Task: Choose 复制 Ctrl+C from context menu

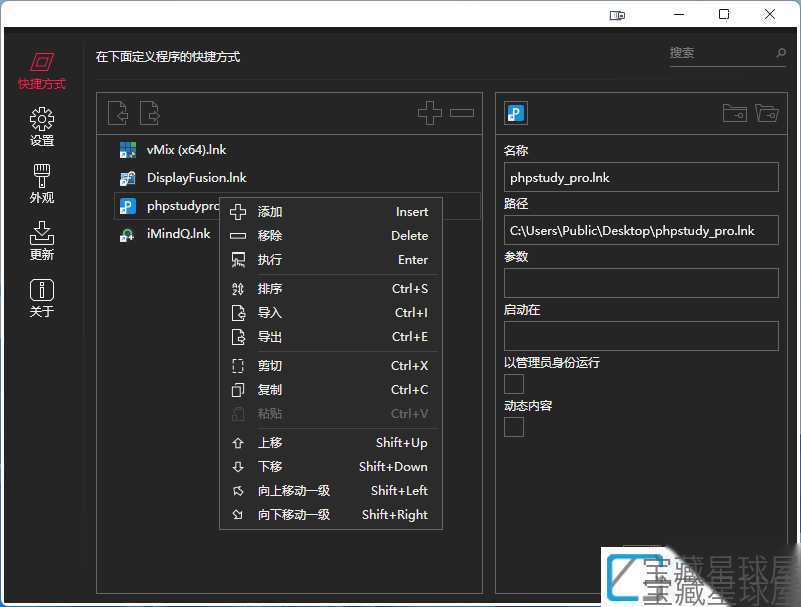Action: pyautogui.click(x=331, y=390)
